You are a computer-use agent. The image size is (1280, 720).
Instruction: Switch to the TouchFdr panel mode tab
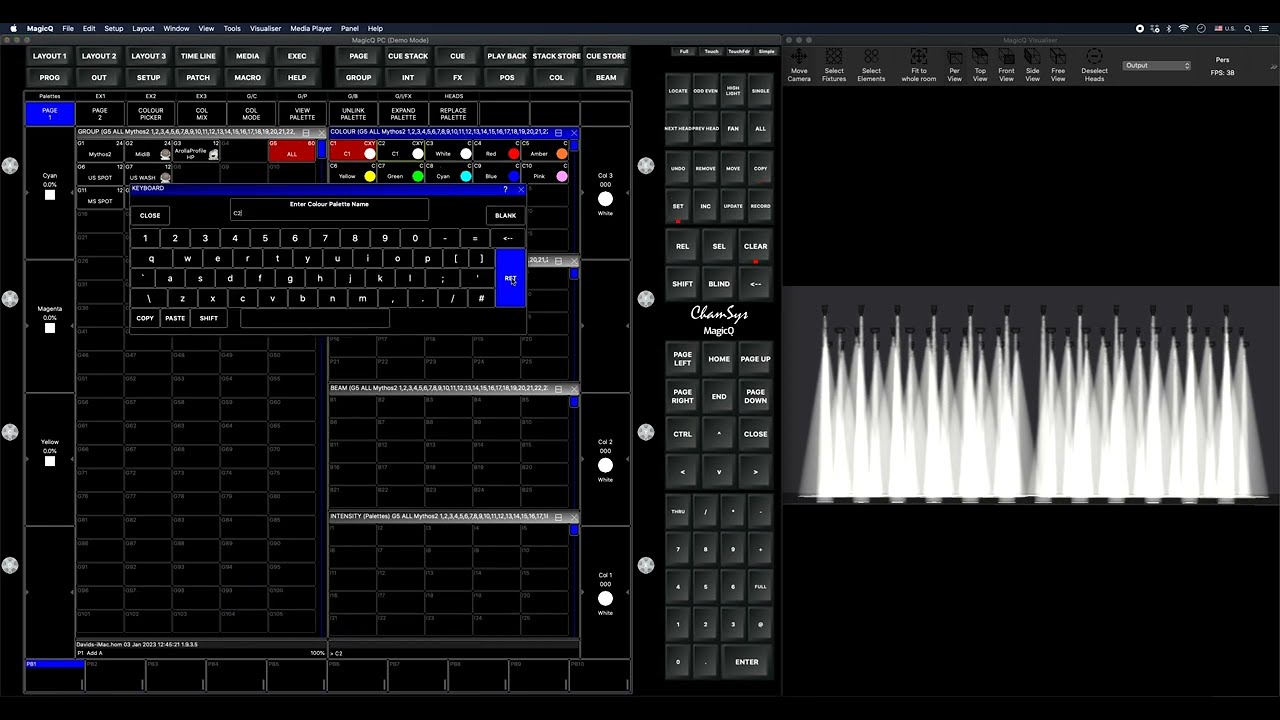tap(739, 51)
